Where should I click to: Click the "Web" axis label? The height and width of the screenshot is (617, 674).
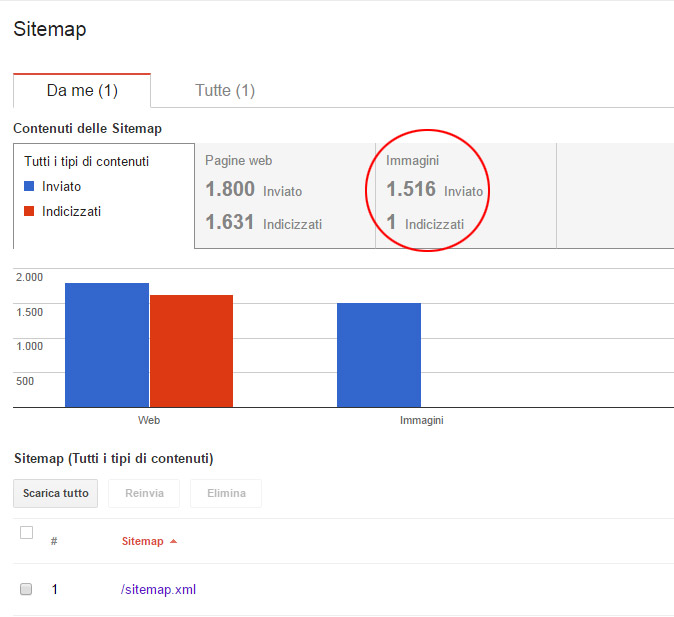149,420
